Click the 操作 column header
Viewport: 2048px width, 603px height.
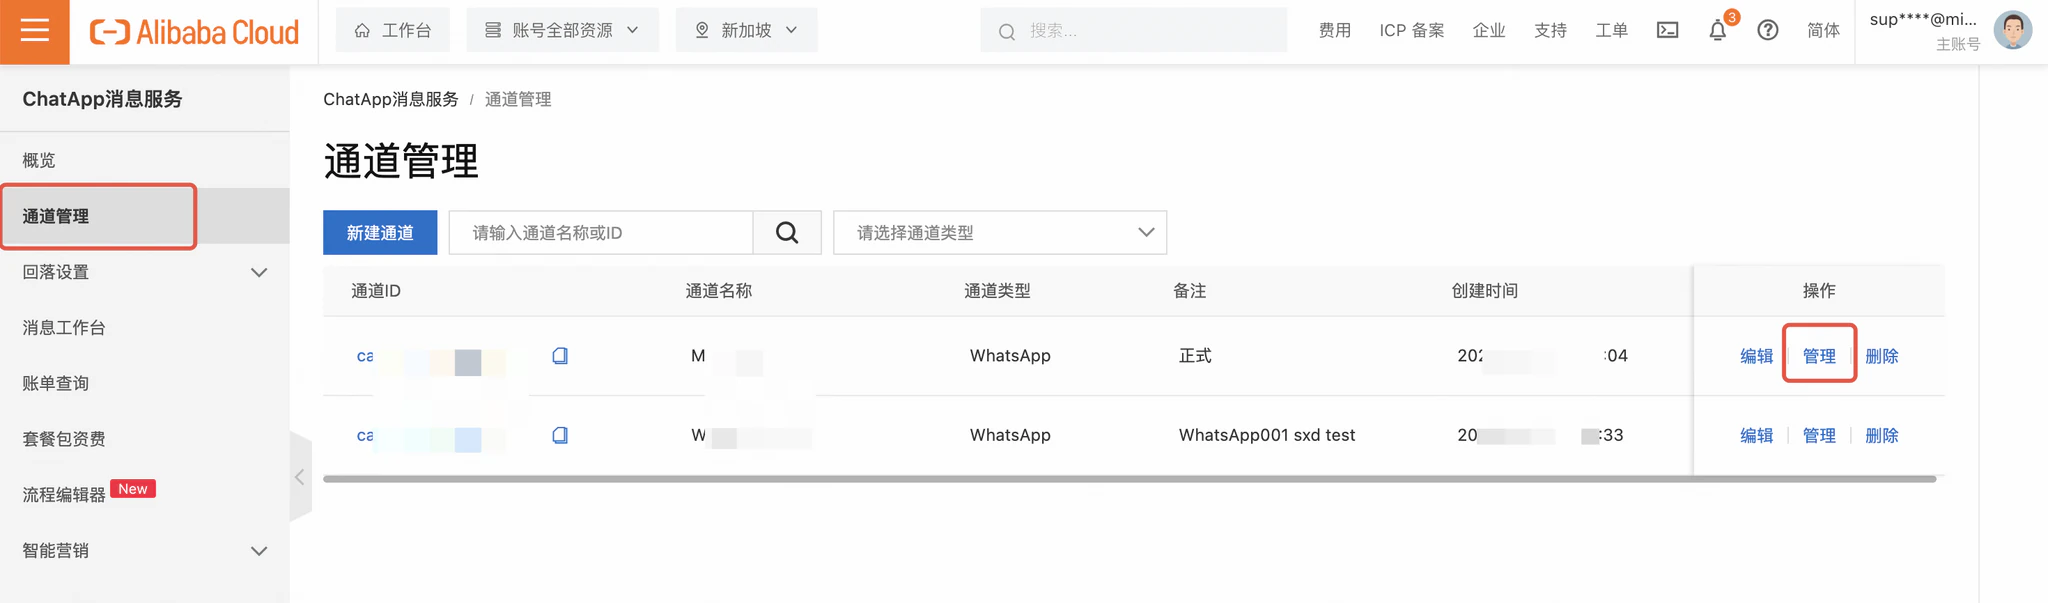pos(1819,291)
